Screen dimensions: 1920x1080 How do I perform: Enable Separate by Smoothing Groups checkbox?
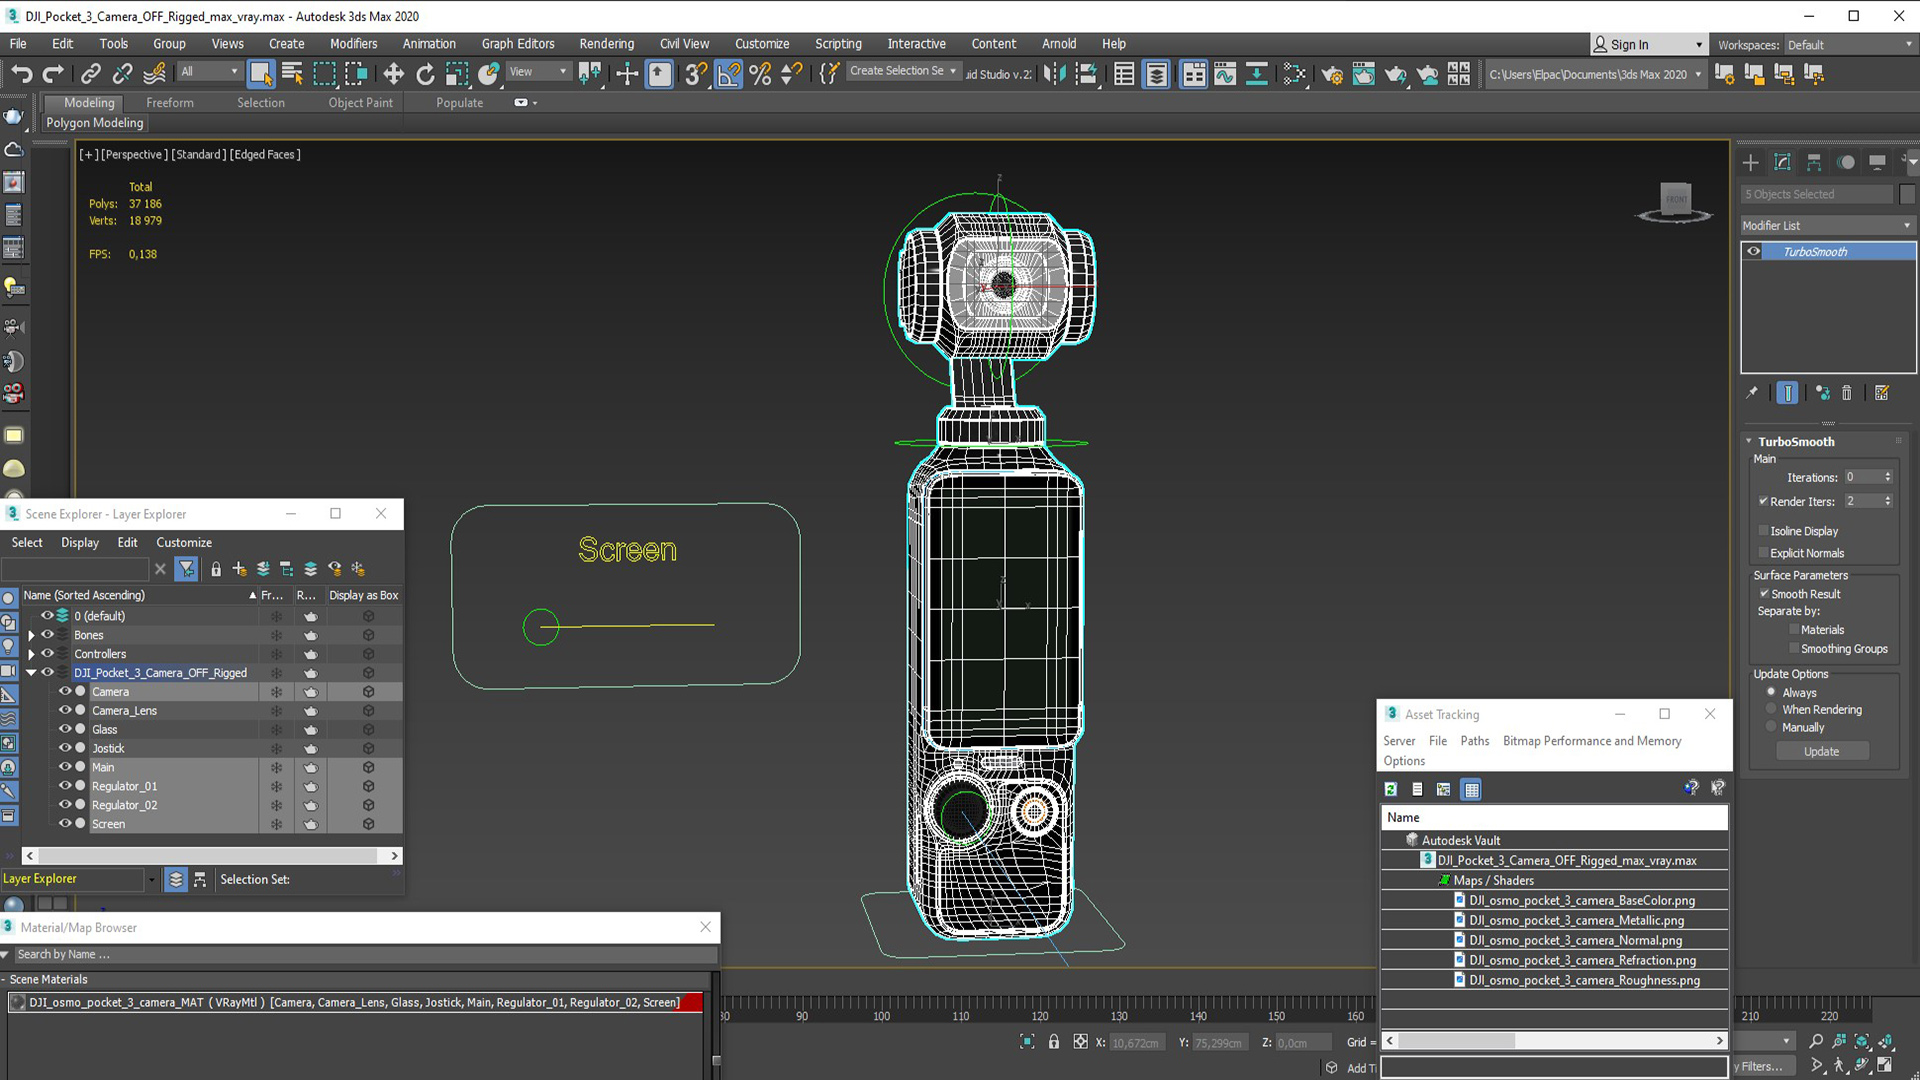[1794, 649]
